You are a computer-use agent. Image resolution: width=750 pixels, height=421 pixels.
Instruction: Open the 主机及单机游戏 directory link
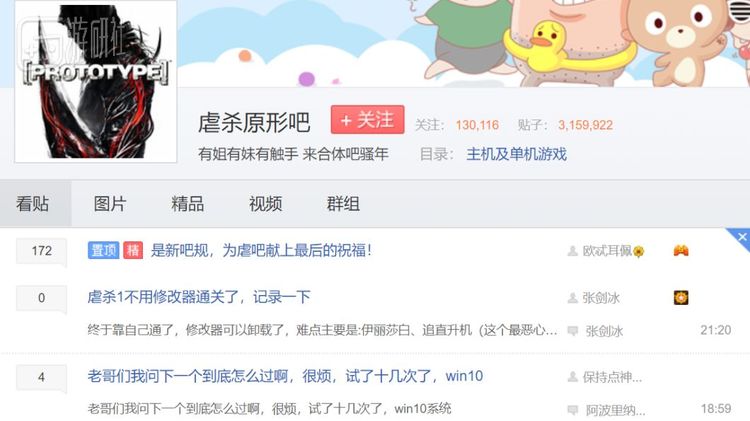[516, 154]
